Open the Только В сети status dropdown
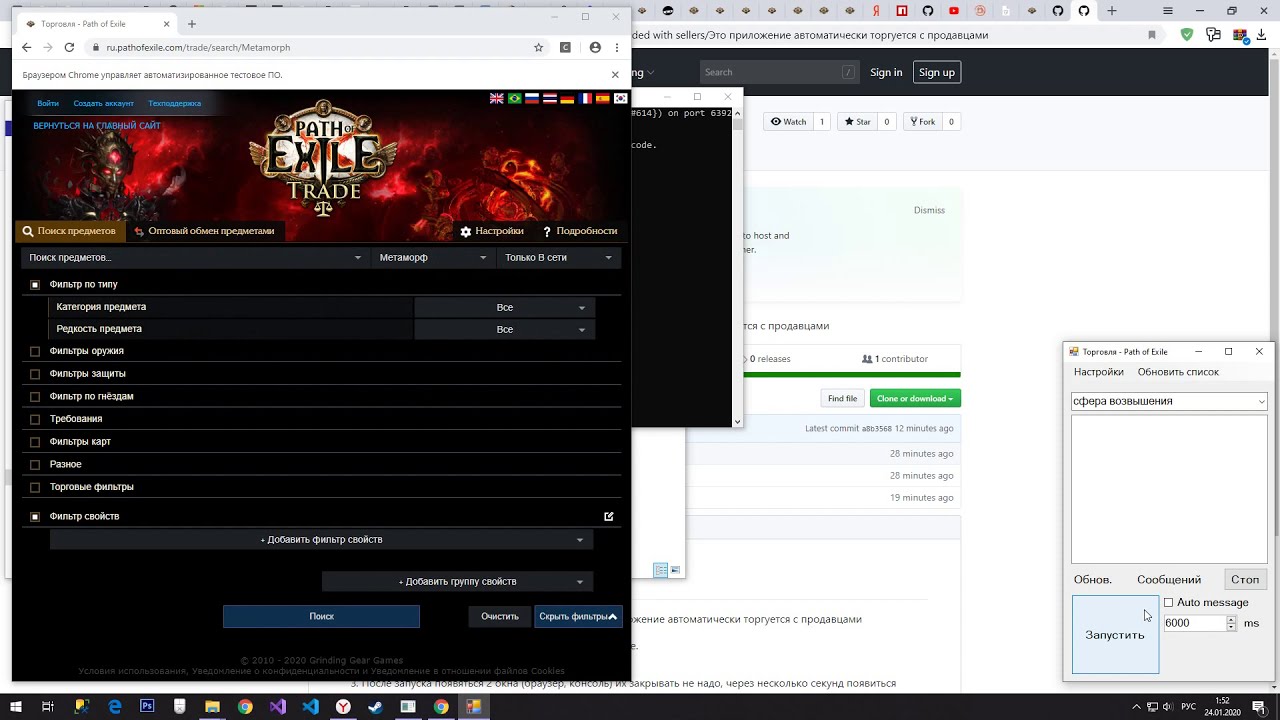This screenshot has width=1280, height=720. coord(558,257)
